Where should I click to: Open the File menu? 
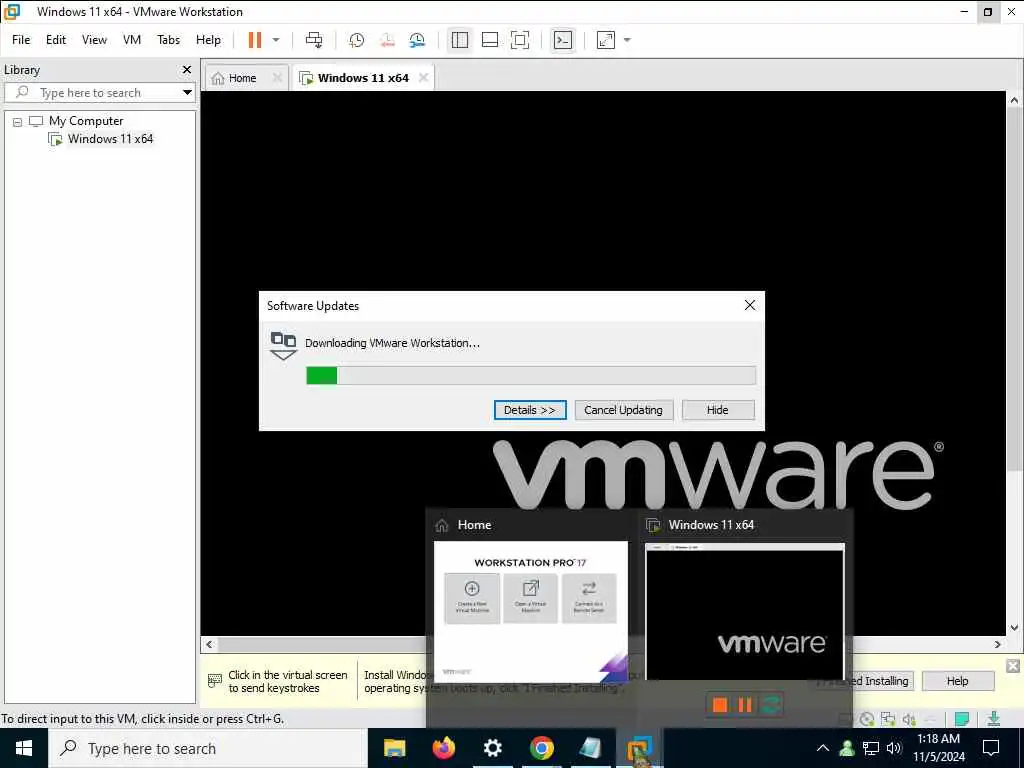point(21,40)
